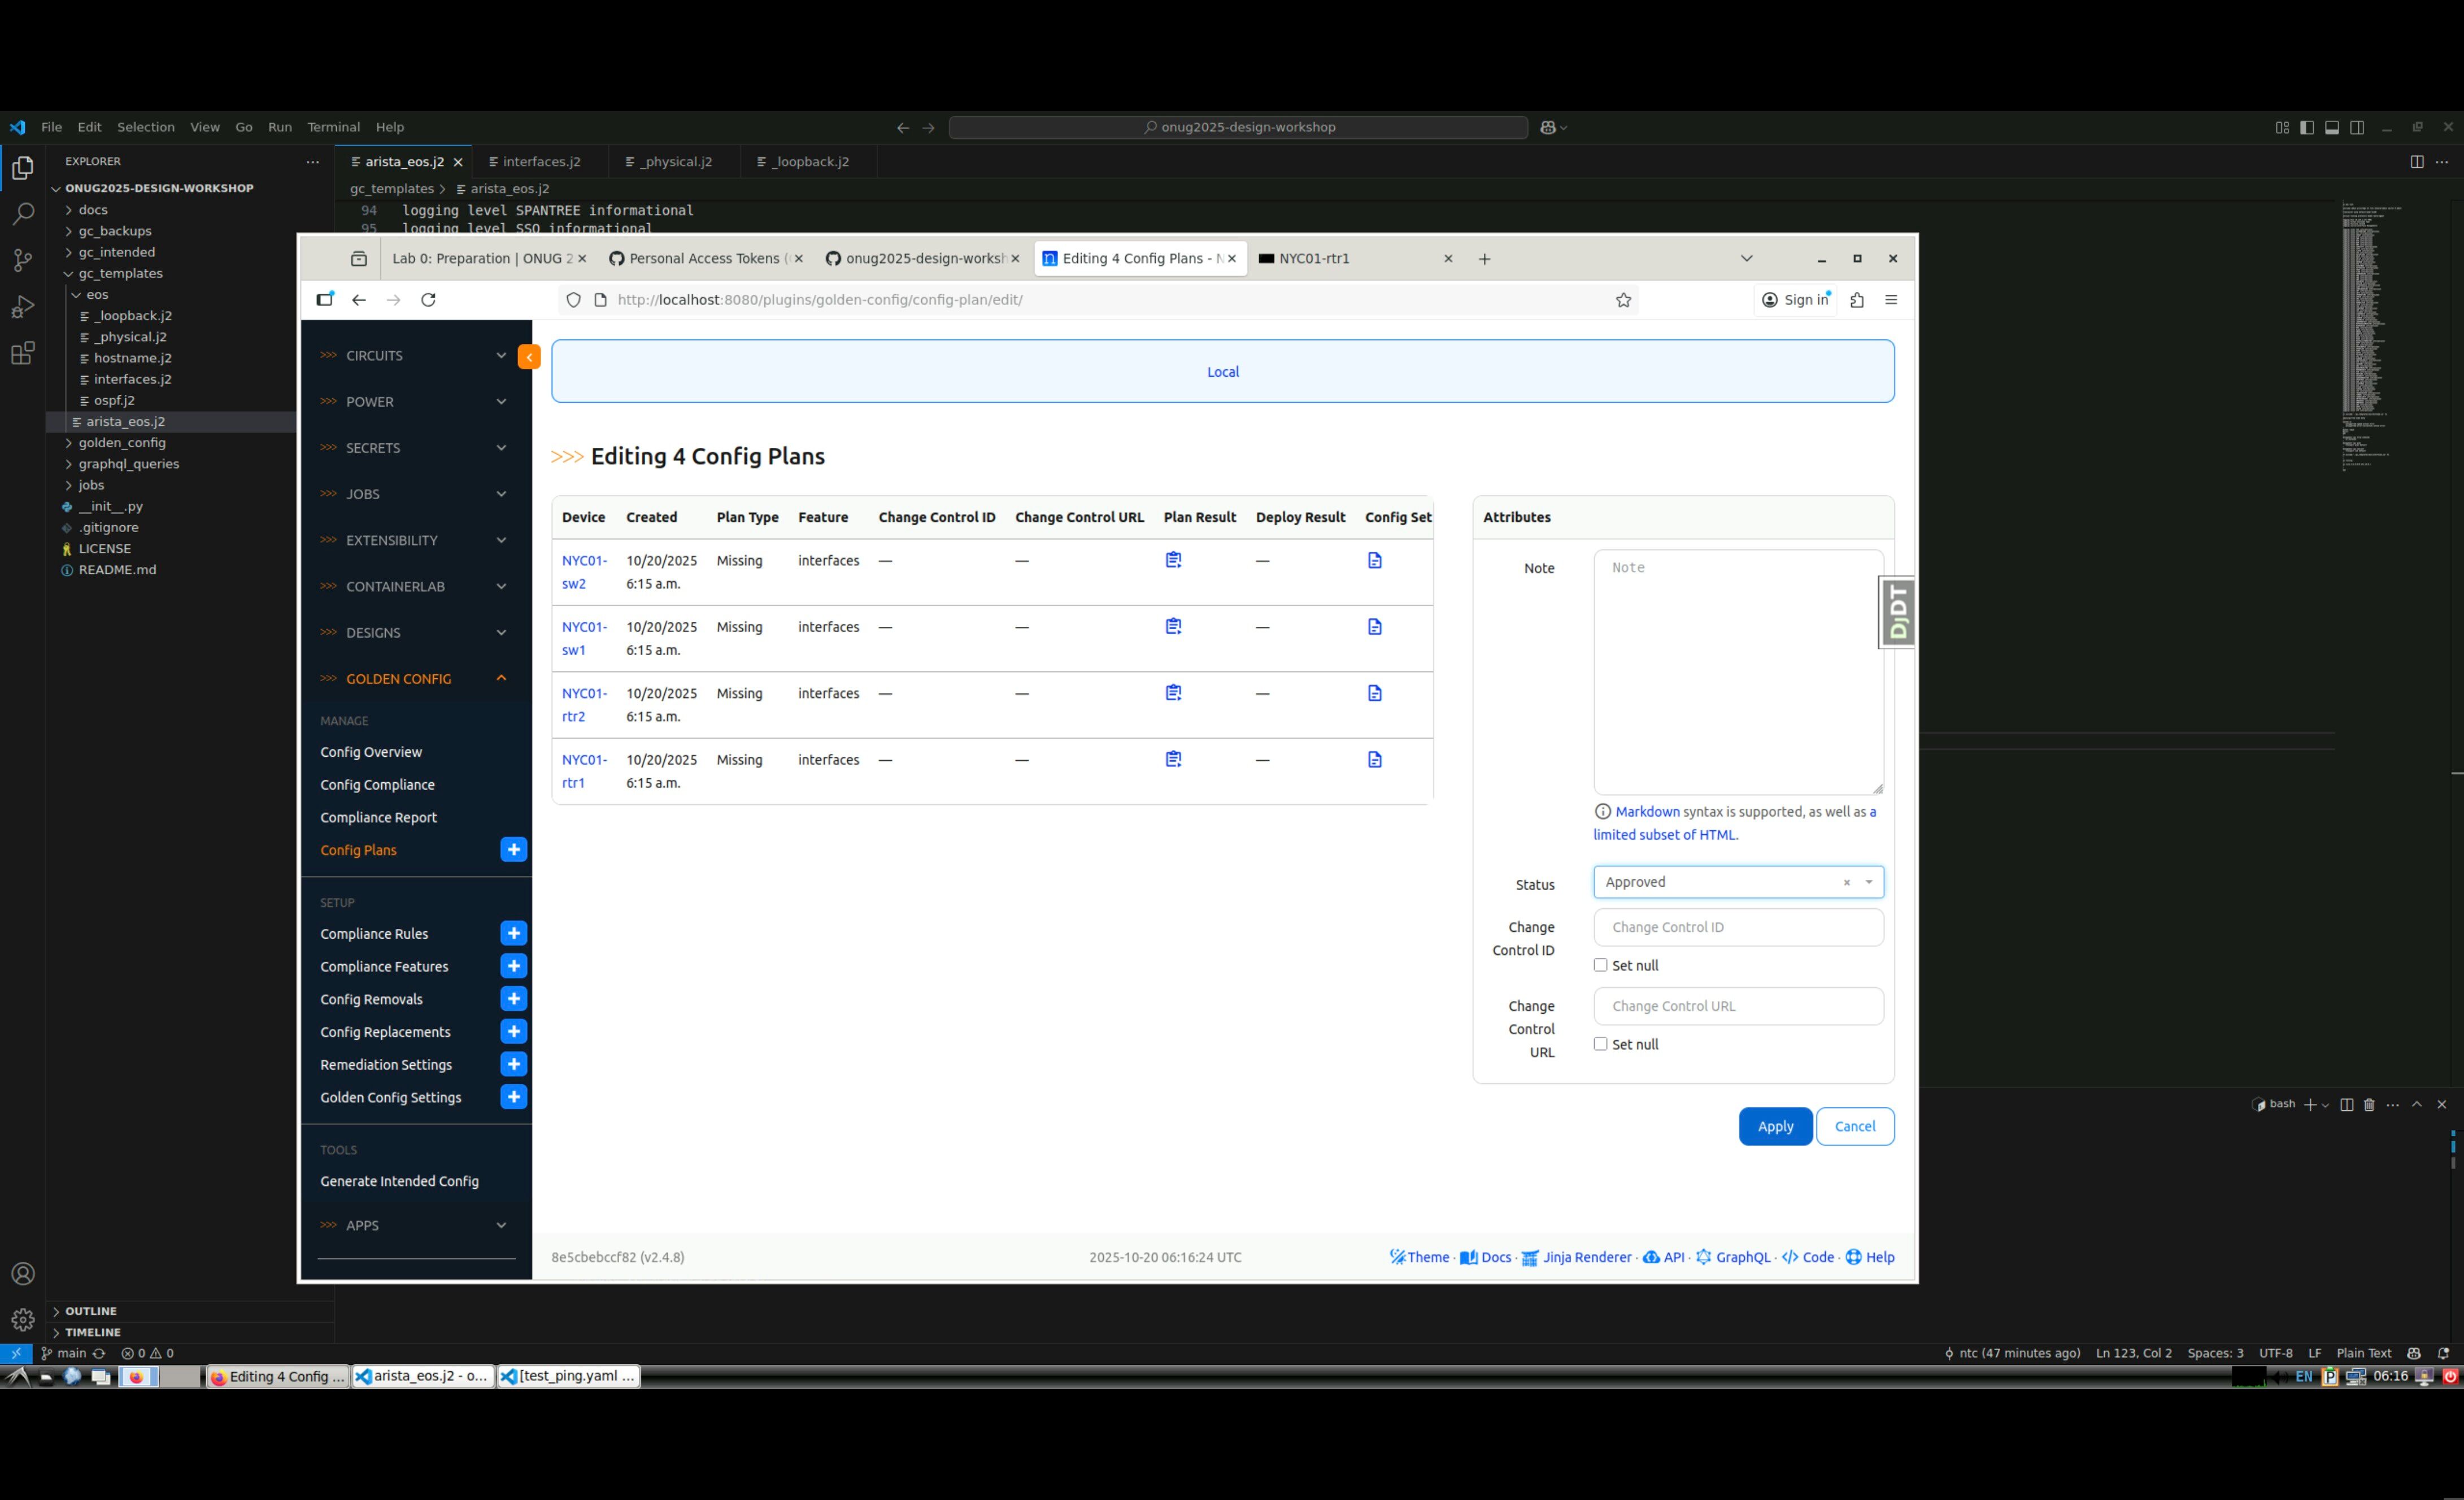The height and width of the screenshot is (1500, 2464).
Task: Expand the golden_config folder in Explorer
Action: pos(122,443)
